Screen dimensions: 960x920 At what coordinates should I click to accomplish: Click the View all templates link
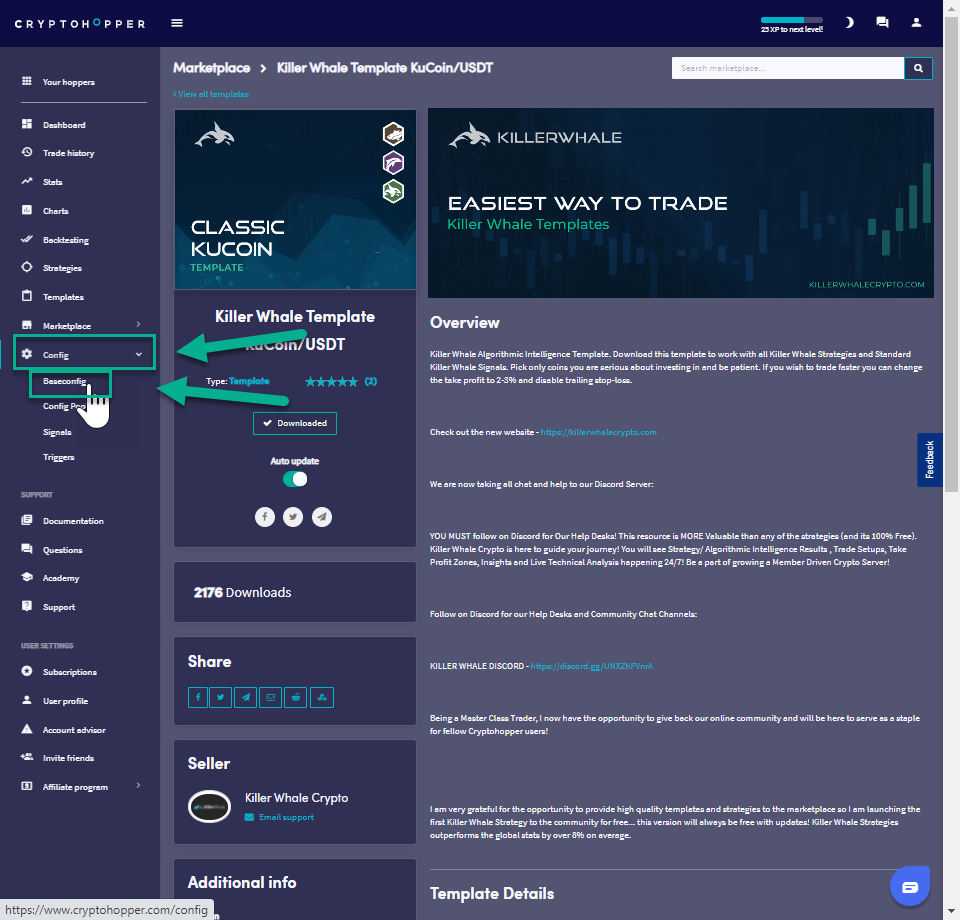tap(211, 94)
